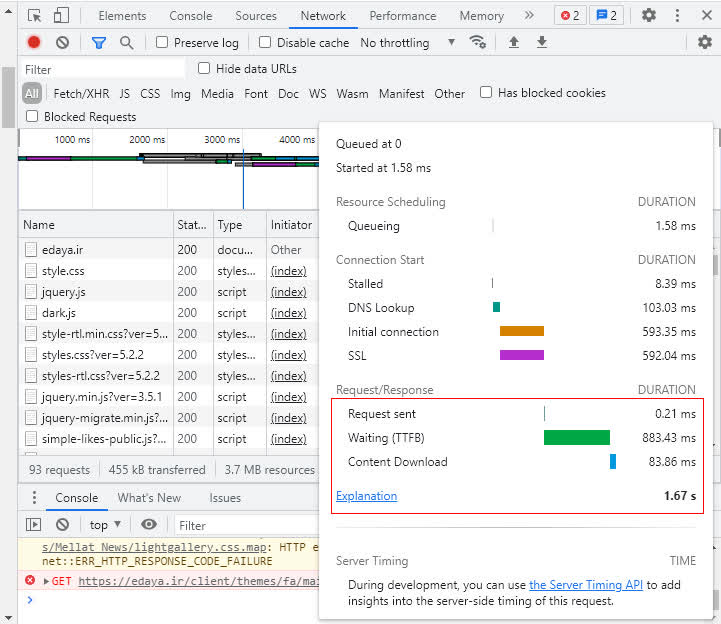The width and height of the screenshot is (721, 624).
Task: Check Has blocked cookies
Action: tap(486, 92)
